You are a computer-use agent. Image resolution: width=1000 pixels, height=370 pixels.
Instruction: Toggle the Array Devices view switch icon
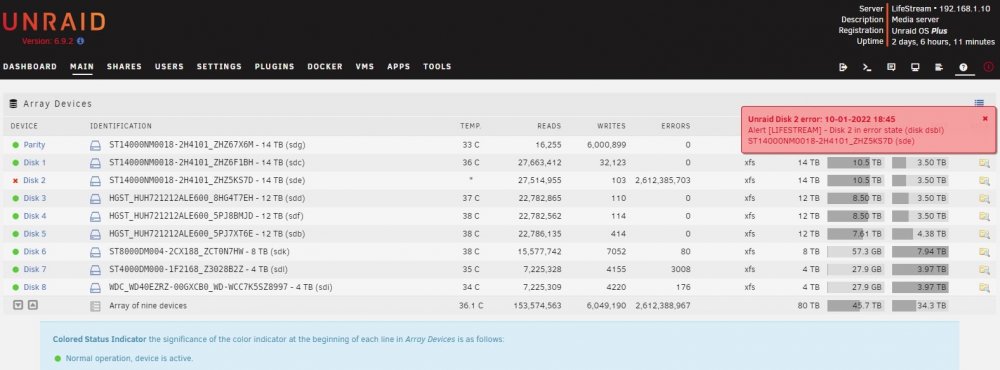(x=979, y=103)
